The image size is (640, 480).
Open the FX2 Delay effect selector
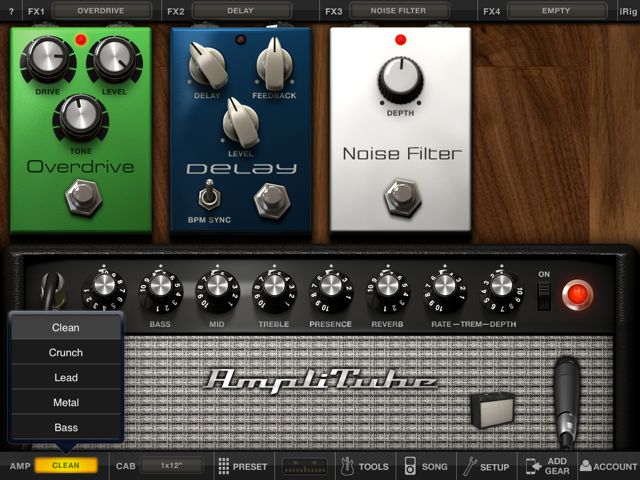click(x=241, y=11)
